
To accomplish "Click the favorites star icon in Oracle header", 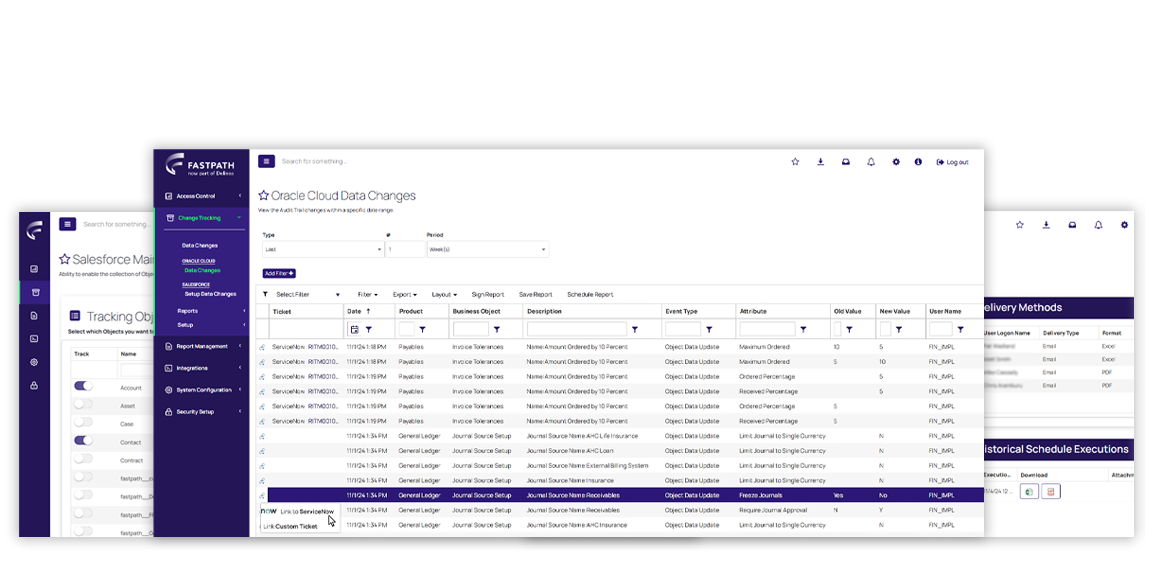I will point(795,162).
